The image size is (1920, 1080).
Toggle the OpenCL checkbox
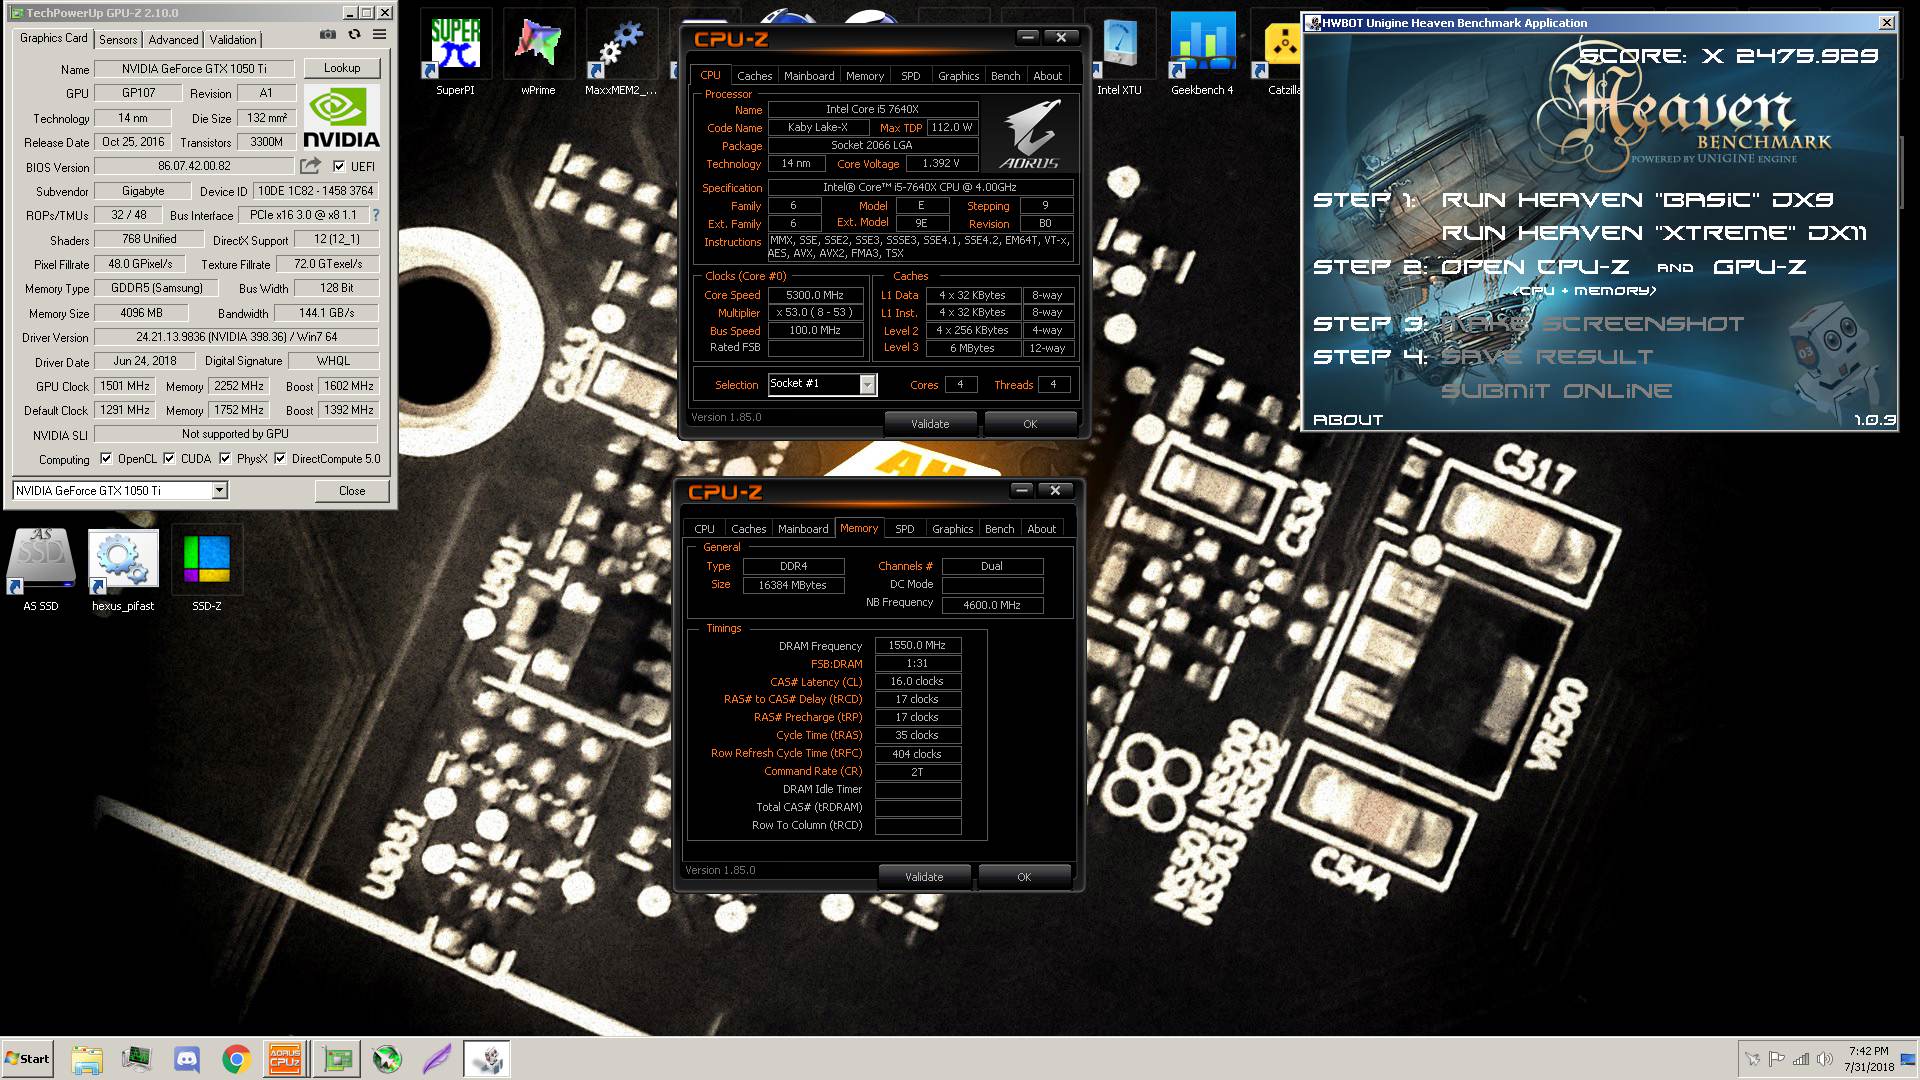pyautogui.click(x=106, y=459)
